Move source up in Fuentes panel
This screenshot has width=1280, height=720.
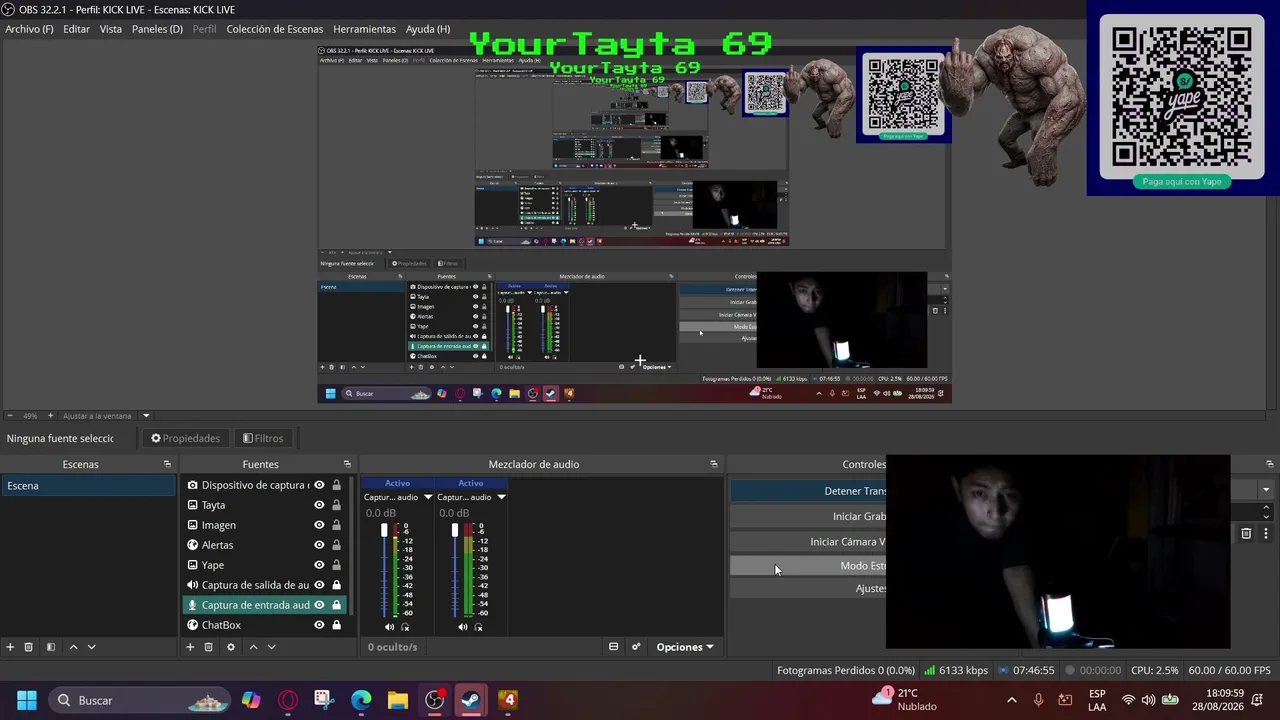point(253,647)
